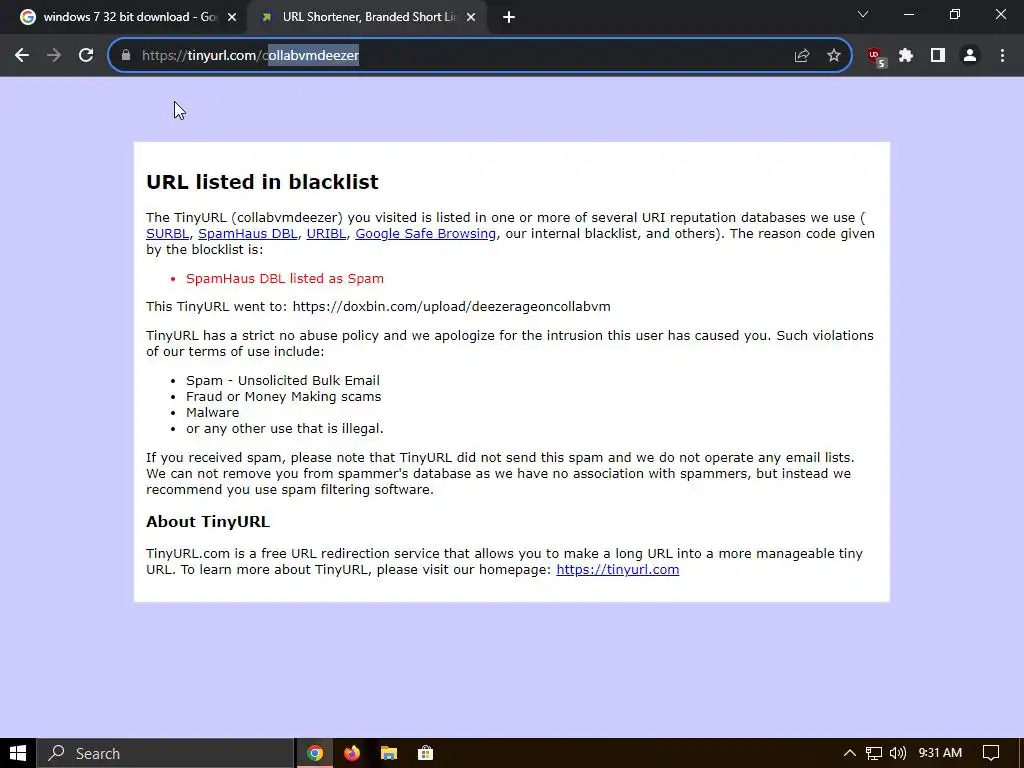Open the Extensions puzzle menu

(906, 56)
